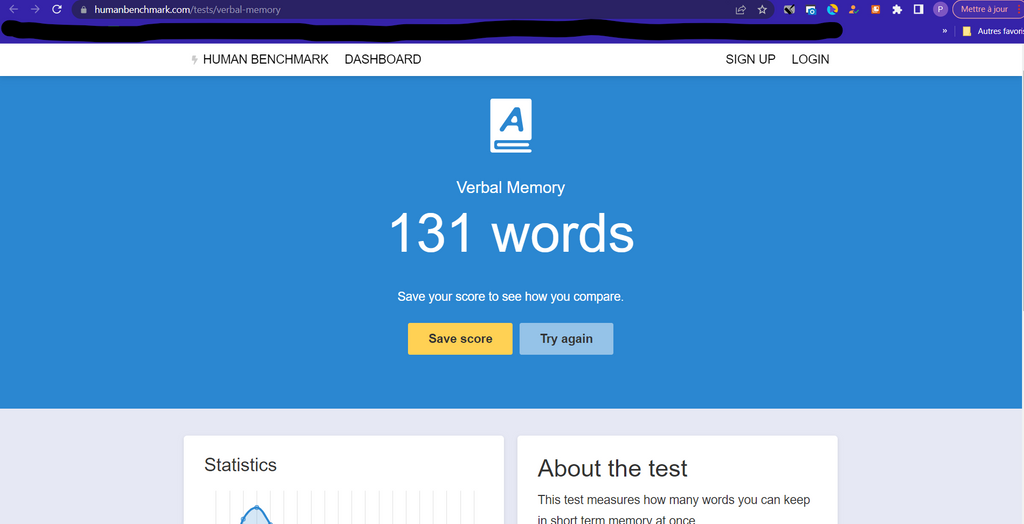Open the profile avatar labeled P
This screenshot has height=524, width=1024.
coord(940,9)
